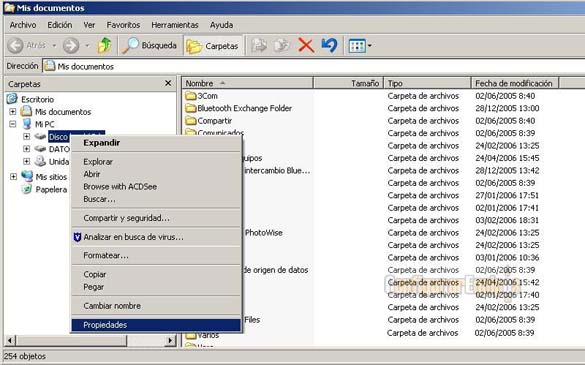The image size is (585, 365).
Task: Choose Copiar in the context menu
Action: pyautogui.click(x=156, y=274)
